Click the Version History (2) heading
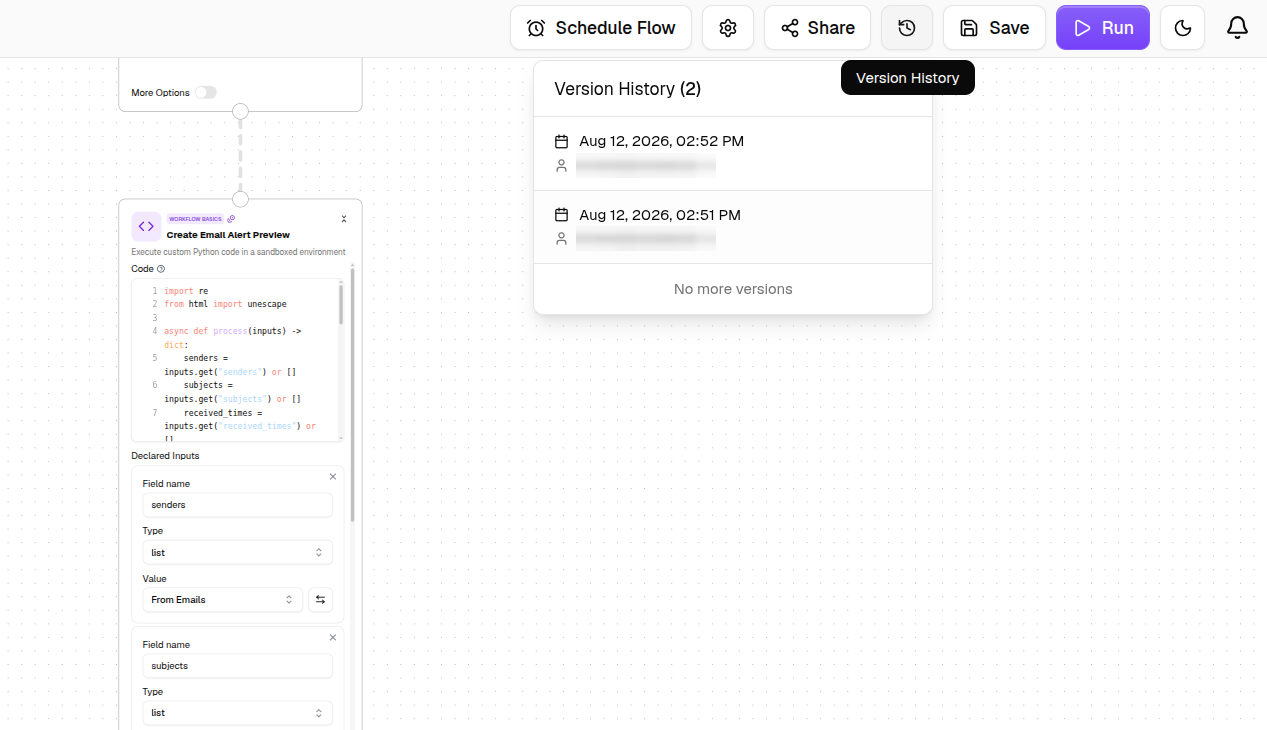1267x730 pixels. [x=627, y=89]
